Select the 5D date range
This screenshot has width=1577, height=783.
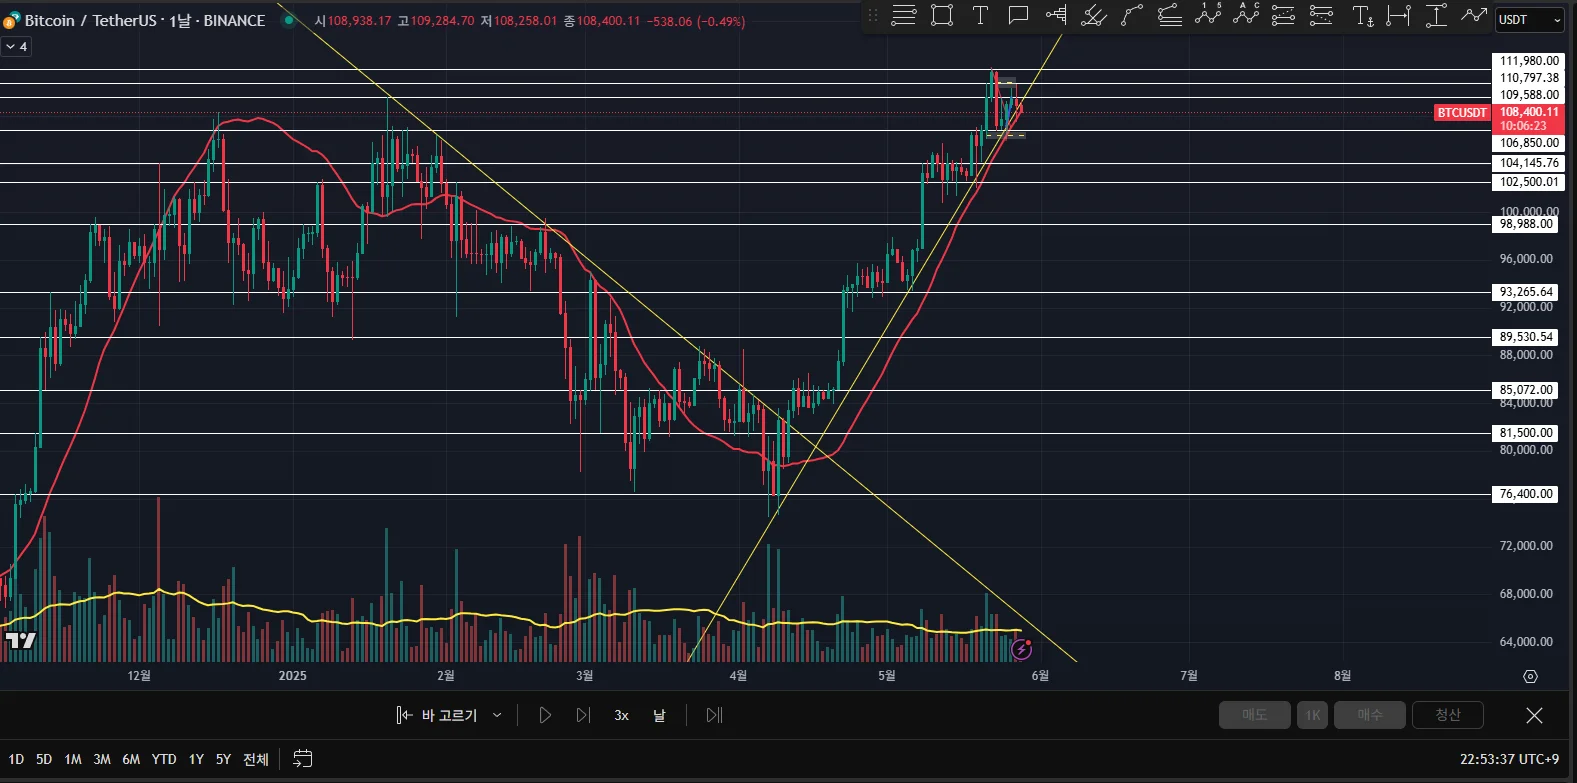44,759
